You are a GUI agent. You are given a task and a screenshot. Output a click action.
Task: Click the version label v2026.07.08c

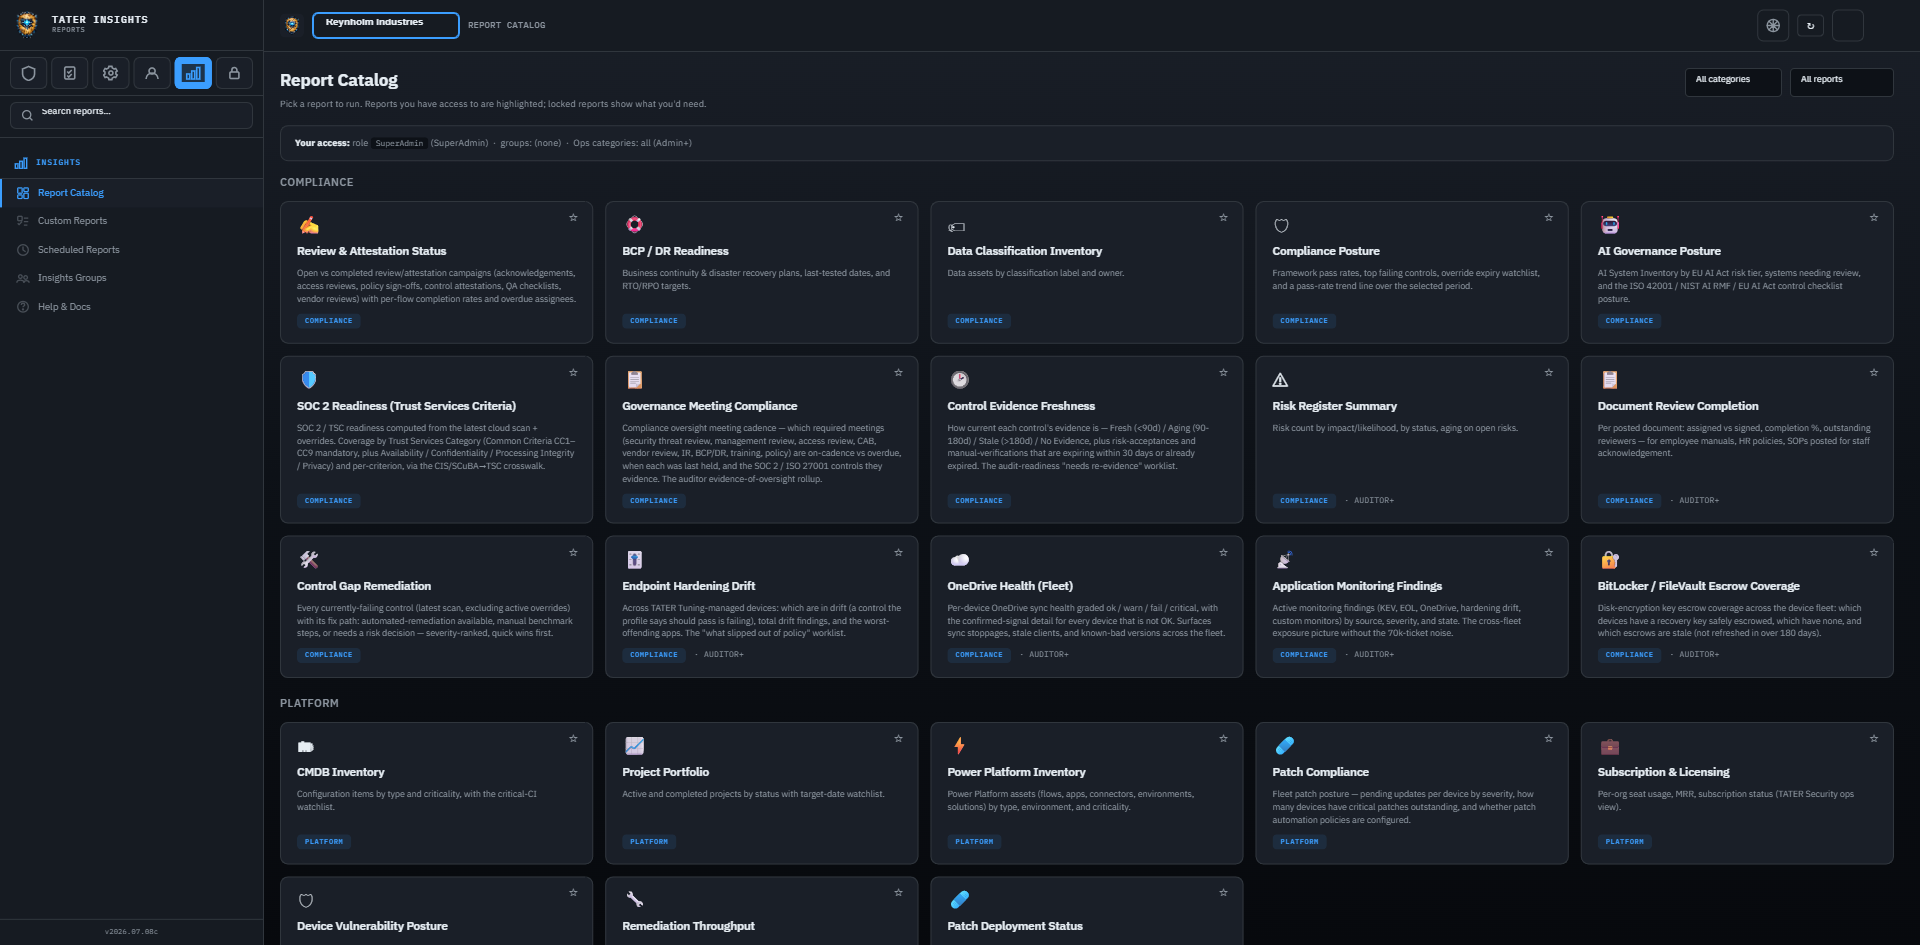tap(131, 932)
